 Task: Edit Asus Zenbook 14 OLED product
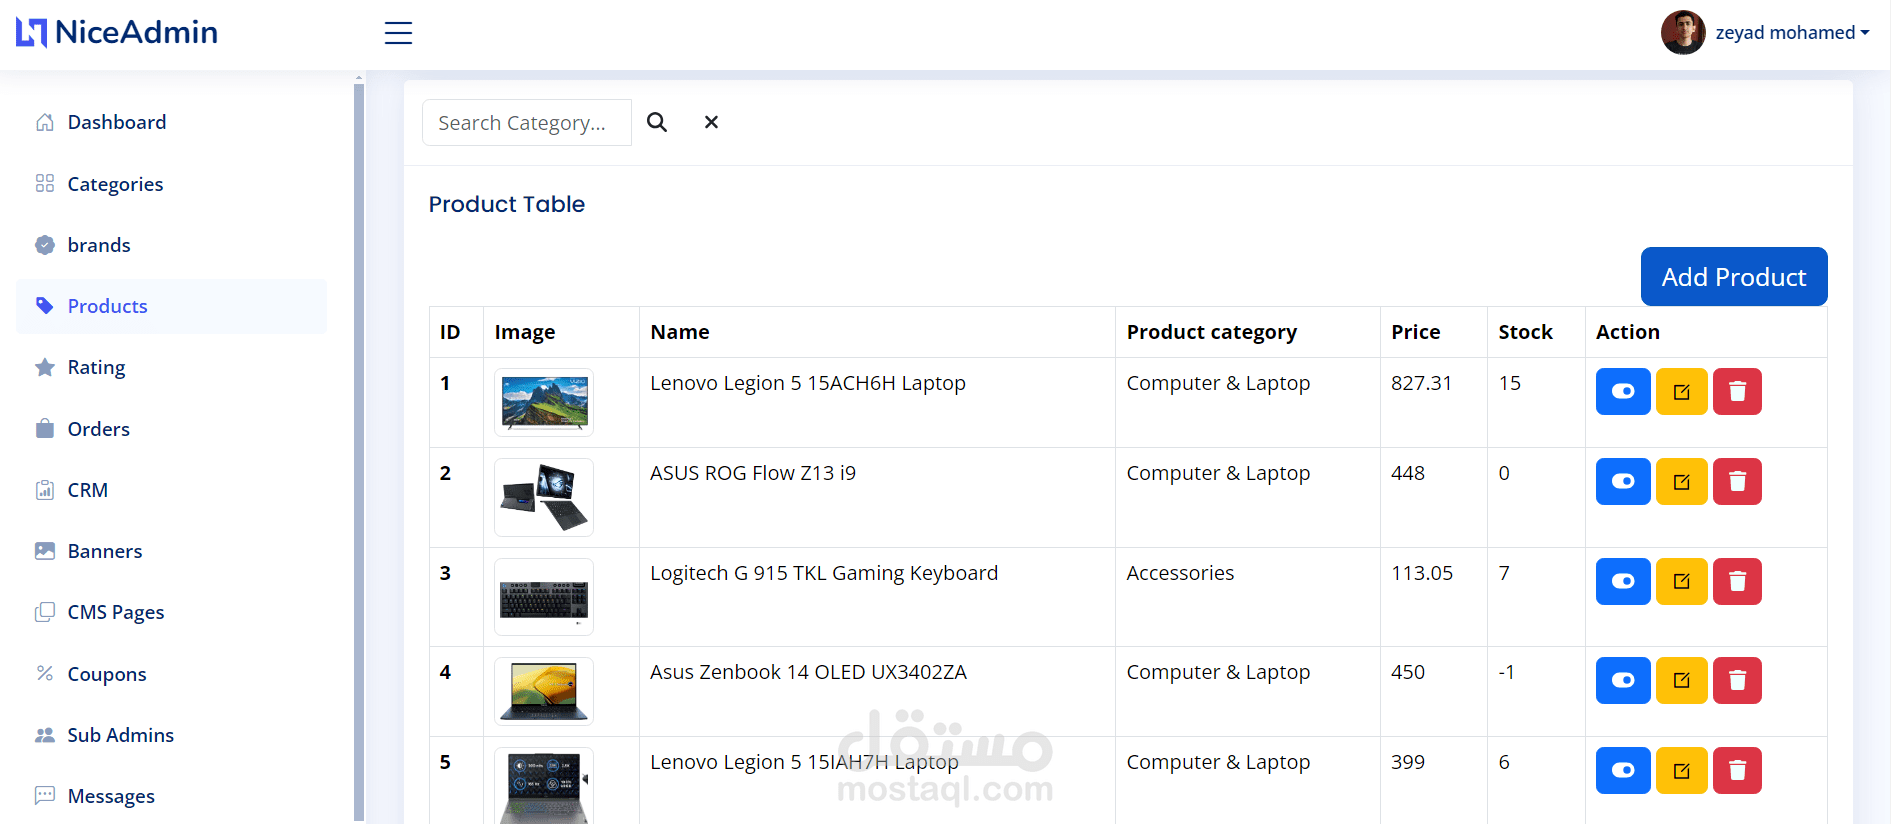(1682, 680)
